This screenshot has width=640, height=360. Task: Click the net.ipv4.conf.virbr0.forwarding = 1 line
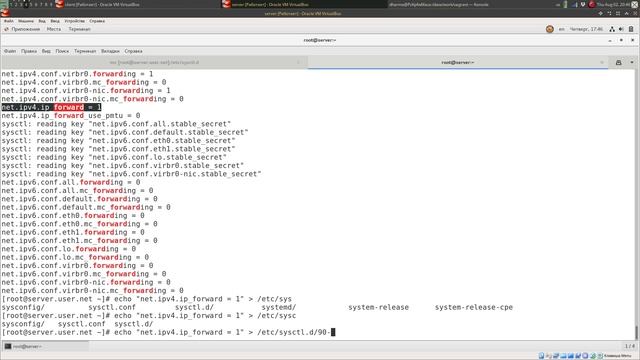[77, 74]
